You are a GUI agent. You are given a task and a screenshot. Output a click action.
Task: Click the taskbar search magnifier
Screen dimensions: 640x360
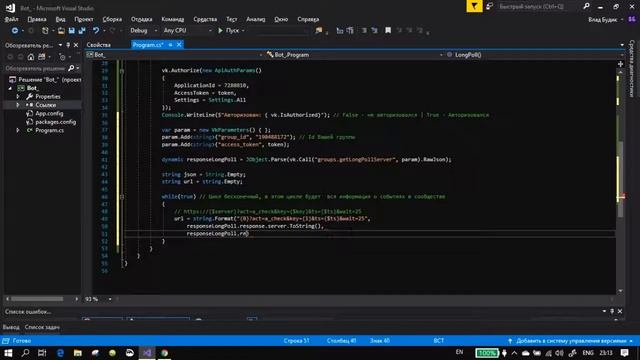point(25,353)
